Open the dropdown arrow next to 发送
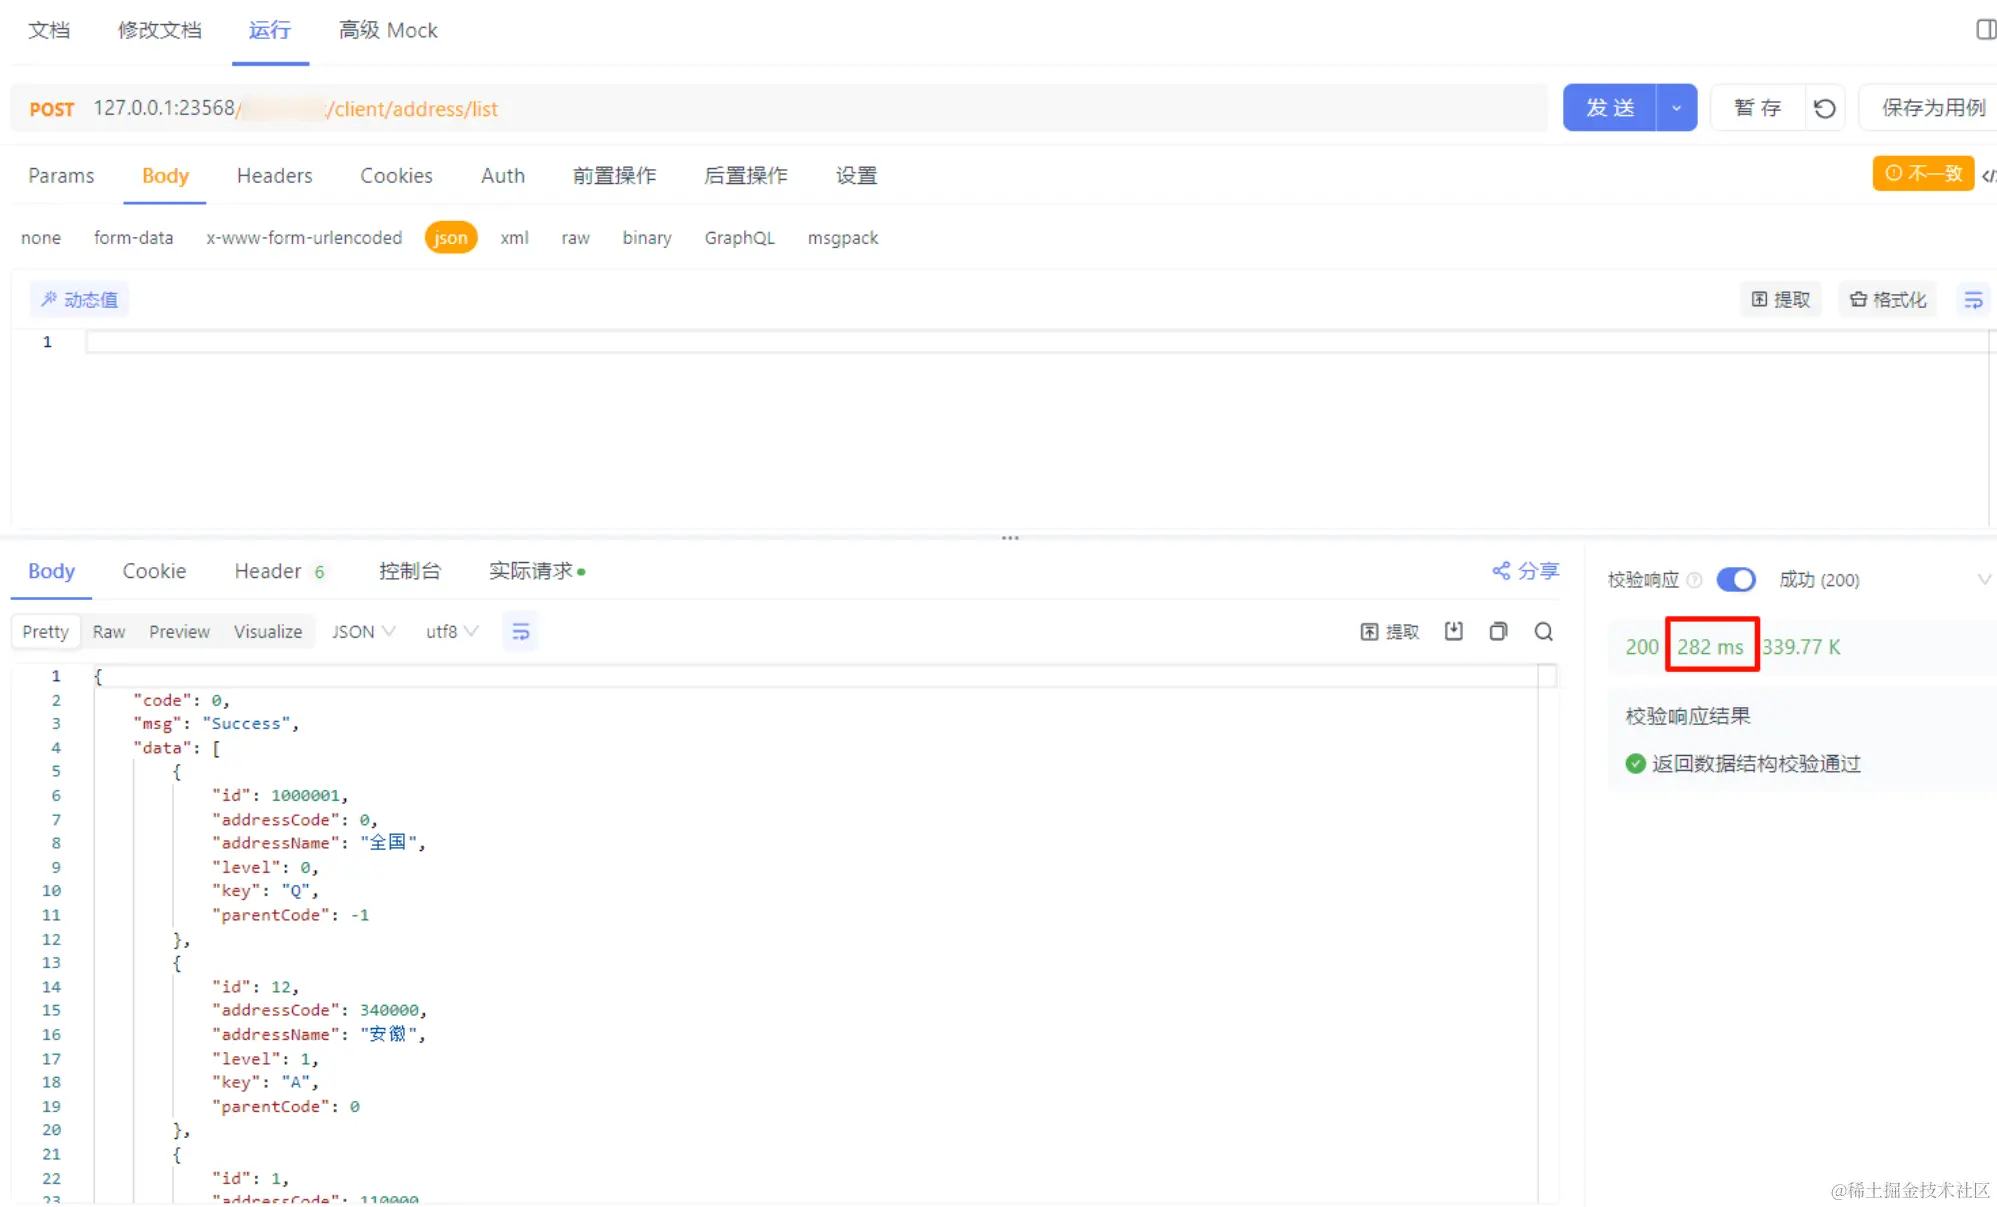1997x1207 pixels. point(1676,107)
